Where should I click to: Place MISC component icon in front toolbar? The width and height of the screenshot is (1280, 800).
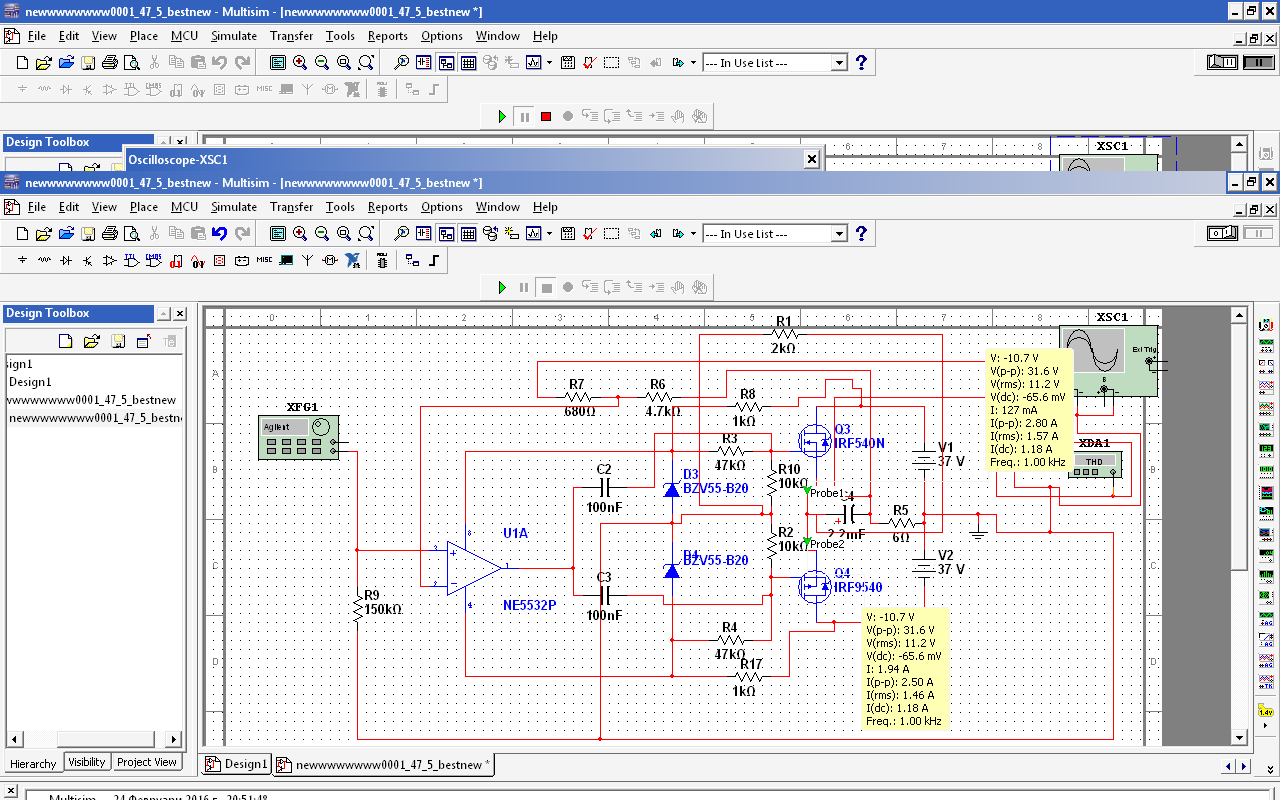coord(264,260)
